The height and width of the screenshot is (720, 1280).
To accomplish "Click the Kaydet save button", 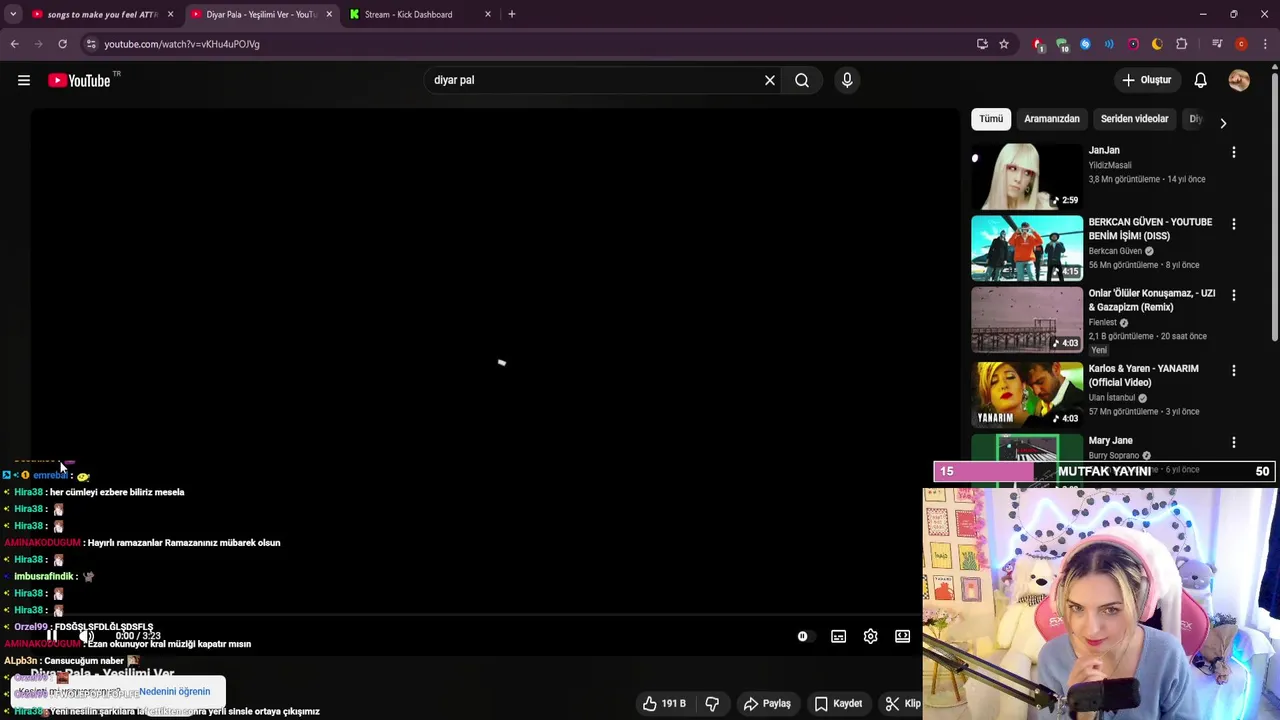I will (838, 704).
